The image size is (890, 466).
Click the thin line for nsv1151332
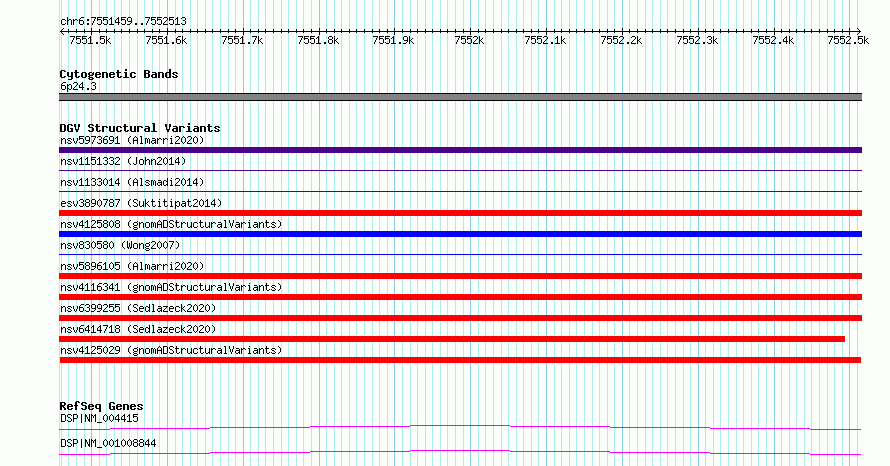(460, 170)
